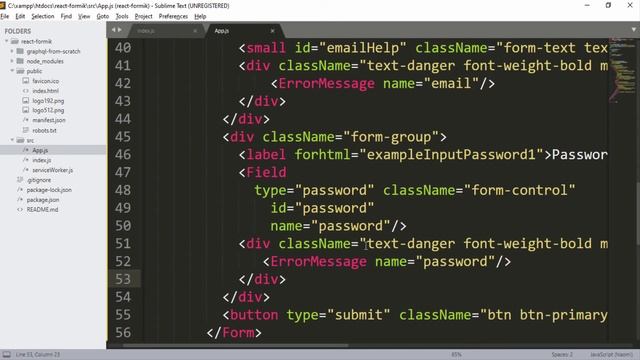Expand the node_modules folder
This screenshot has height=360, width=640.
tap(12, 61)
